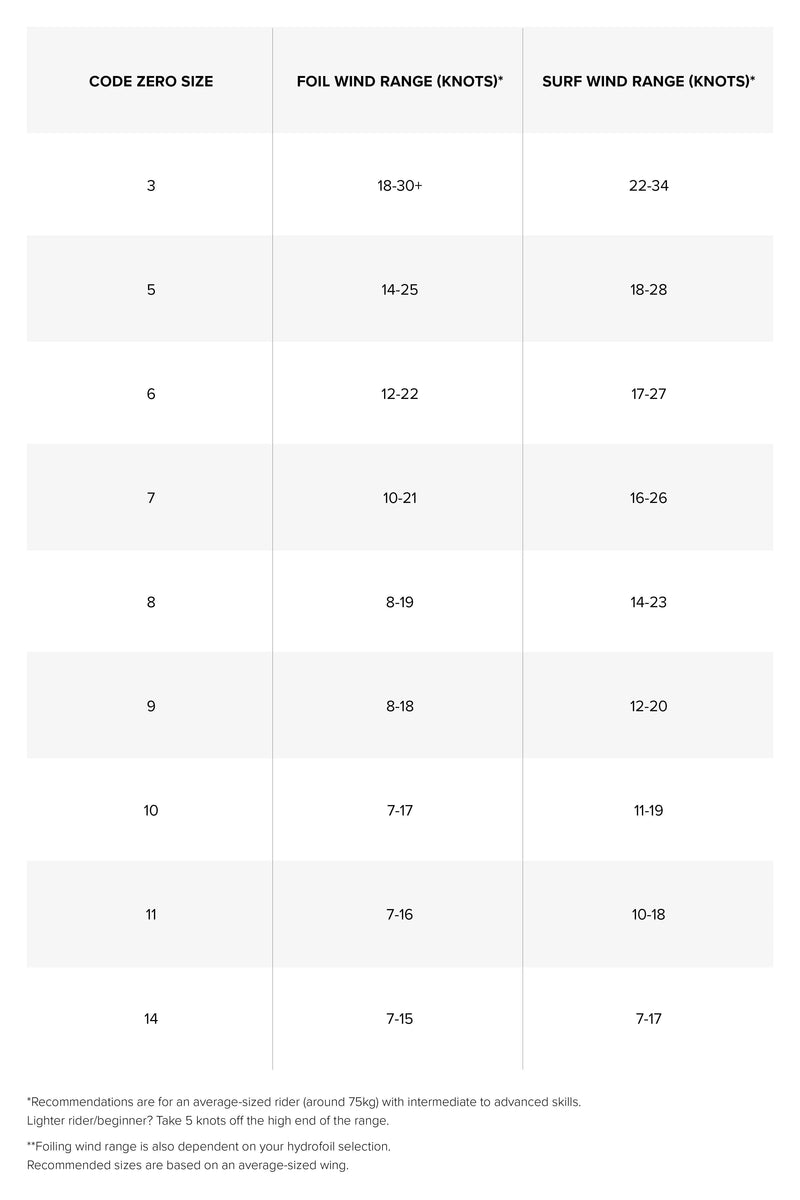Click the size 10 cell
This screenshot has width=800, height=1200.
(151, 810)
